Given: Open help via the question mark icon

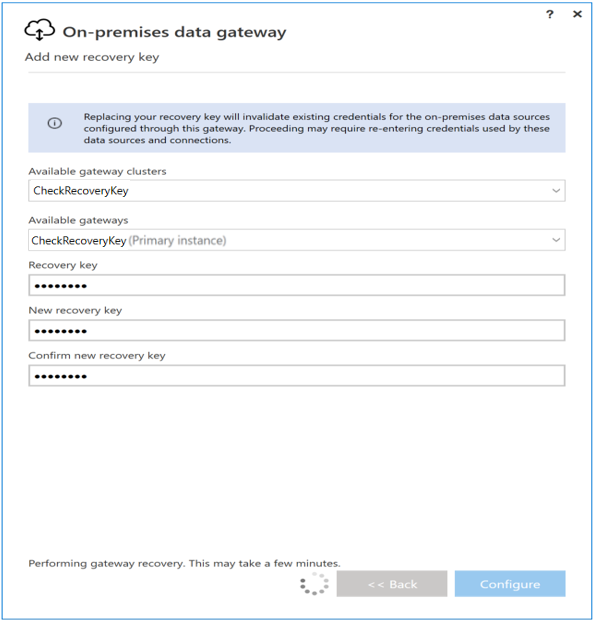Looking at the screenshot, I should click(550, 15).
